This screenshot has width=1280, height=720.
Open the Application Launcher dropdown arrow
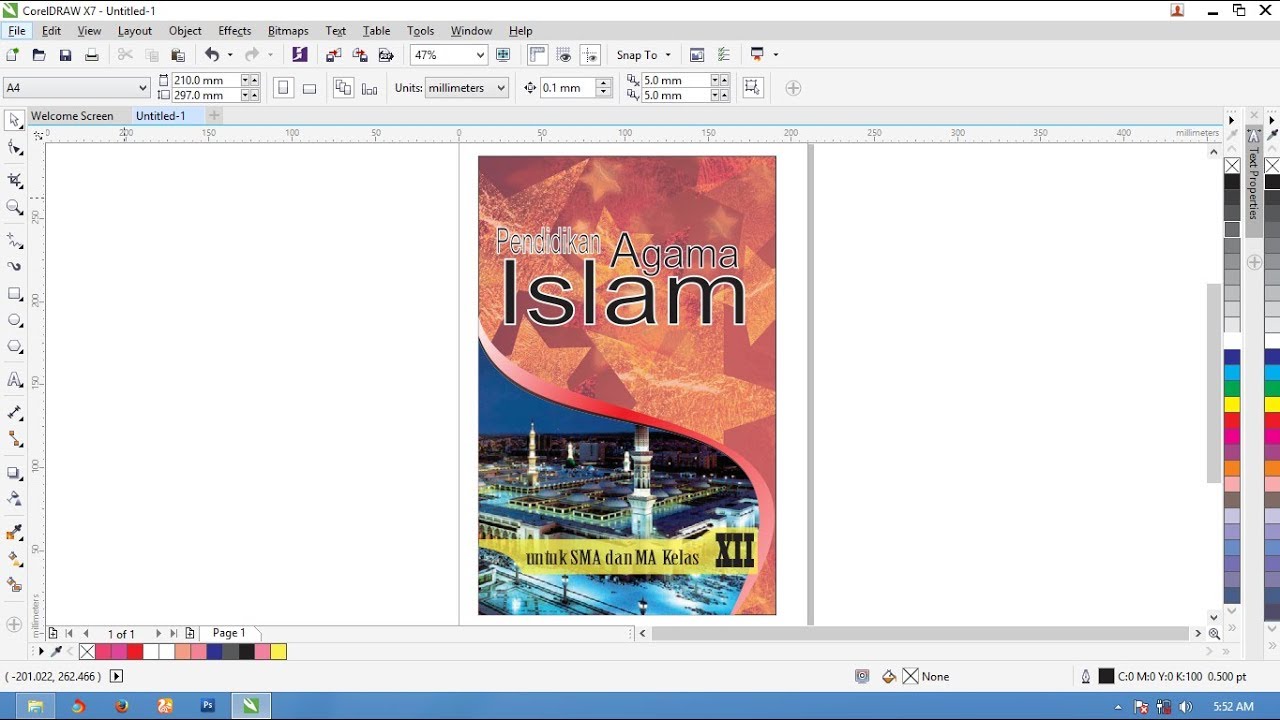775,55
